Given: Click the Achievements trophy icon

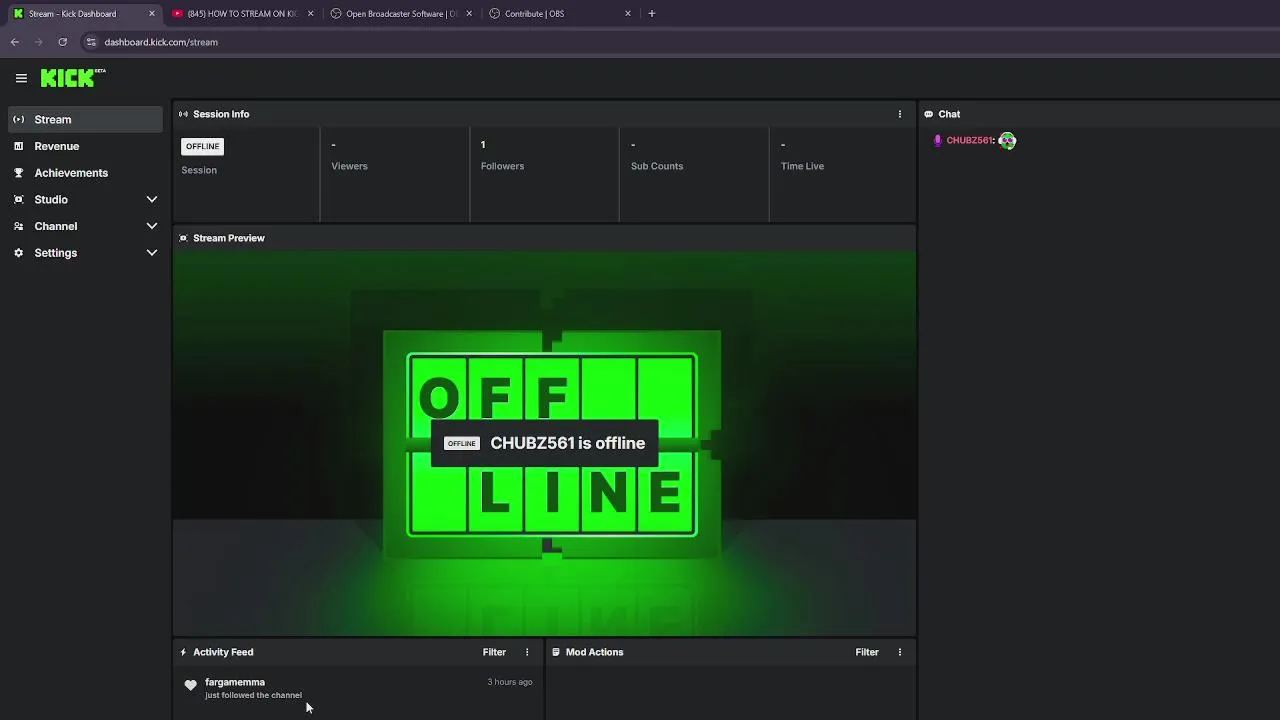Looking at the screenshot, I should coord(18,173).
